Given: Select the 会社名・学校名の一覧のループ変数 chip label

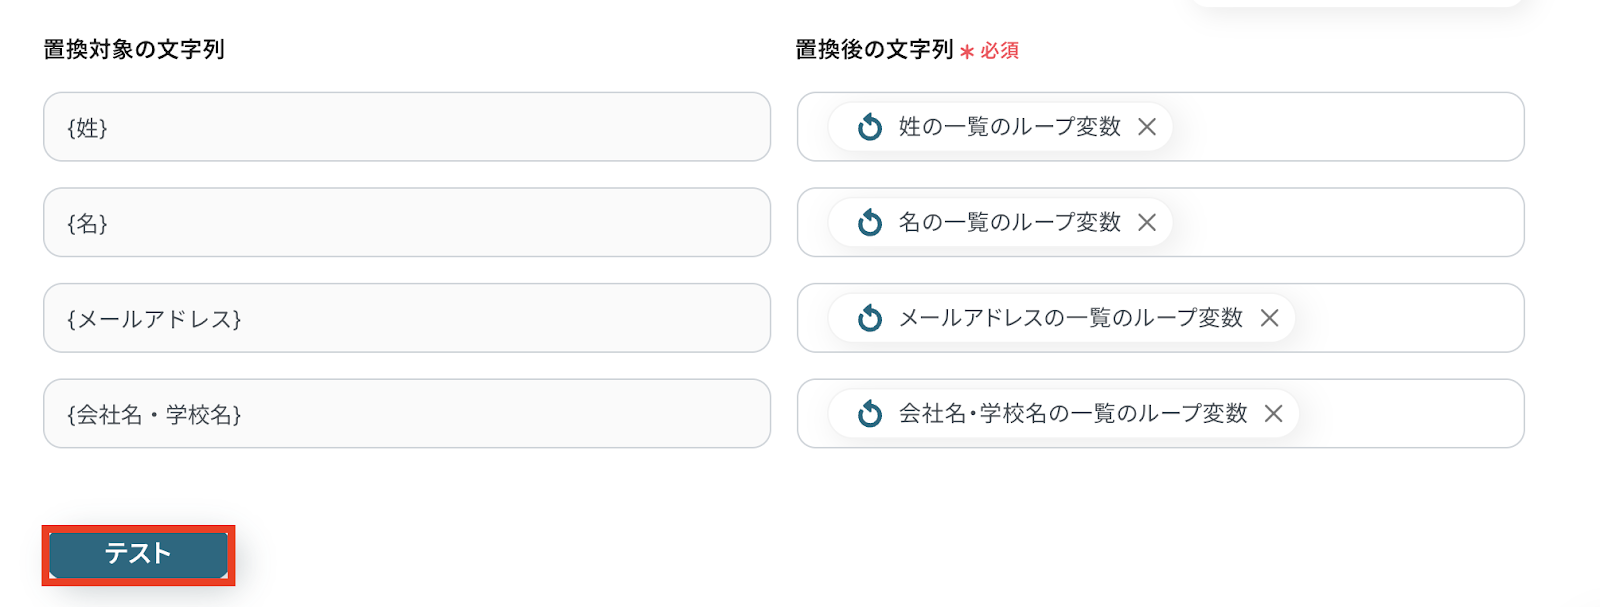Looking at the screenshot, I should [x=1072, y=414].
